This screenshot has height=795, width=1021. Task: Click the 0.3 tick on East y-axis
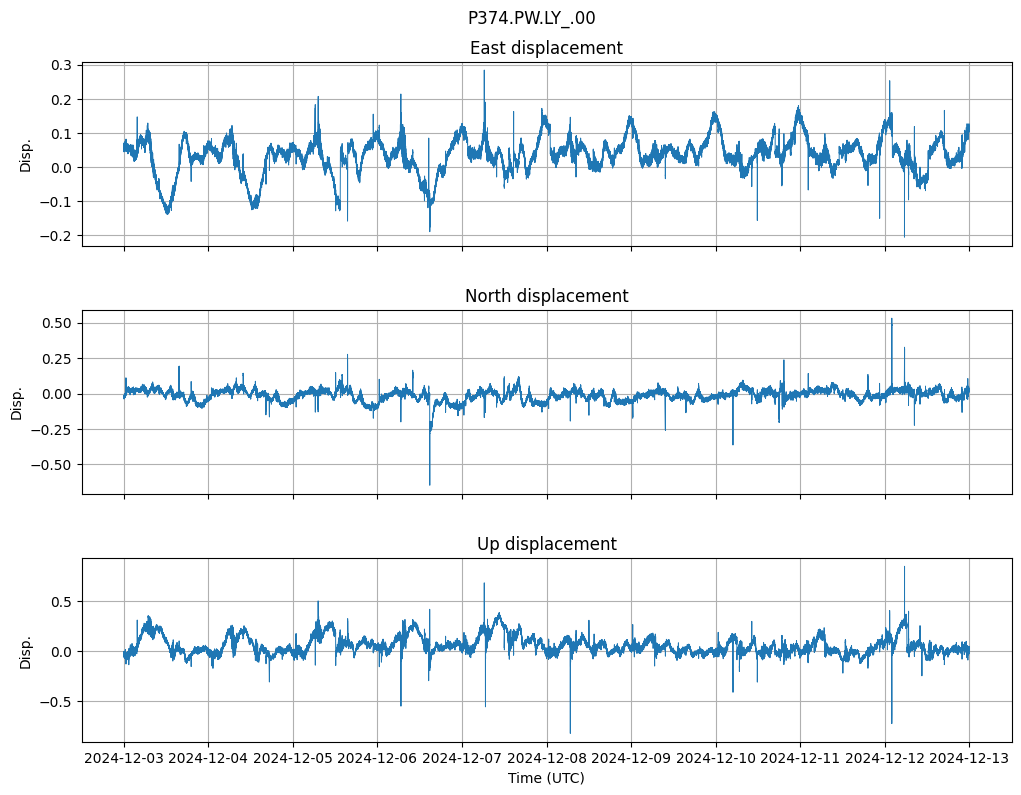pos(61,65)
